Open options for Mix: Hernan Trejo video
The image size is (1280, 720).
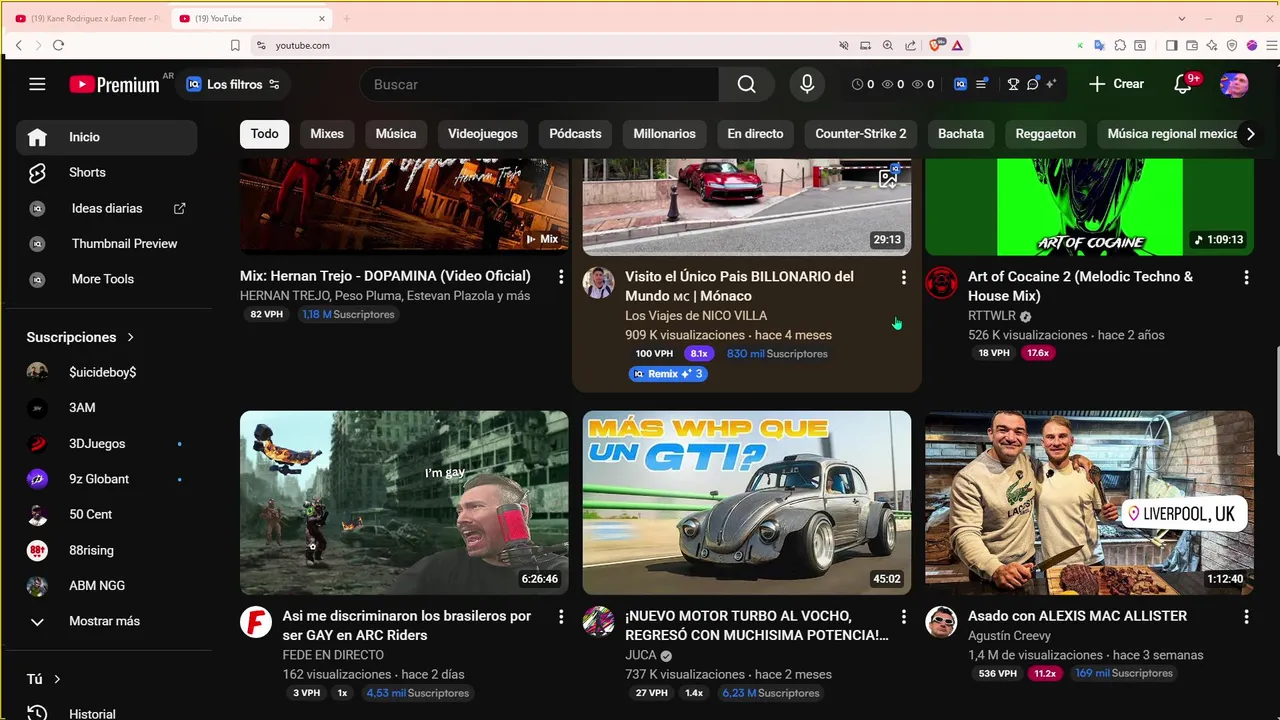coord(561,277)
